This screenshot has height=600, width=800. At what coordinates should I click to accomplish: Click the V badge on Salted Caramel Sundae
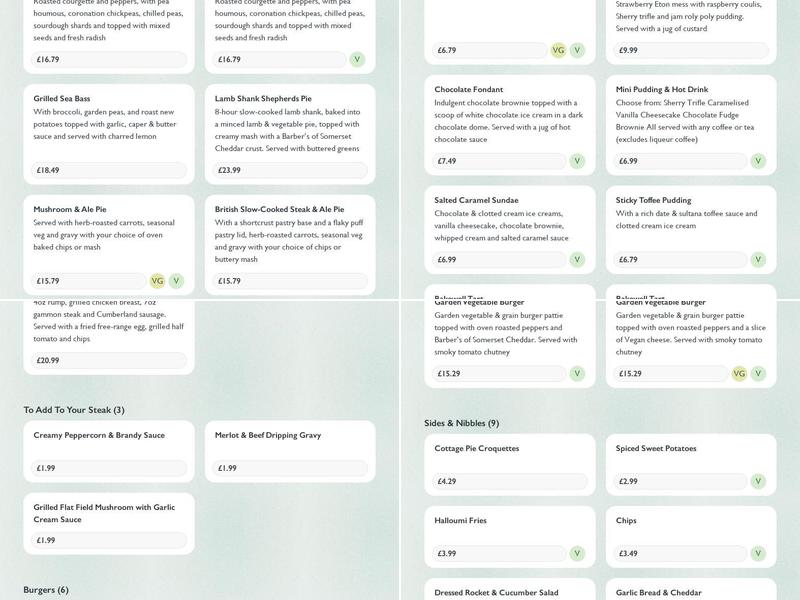(x=577, y=260)
